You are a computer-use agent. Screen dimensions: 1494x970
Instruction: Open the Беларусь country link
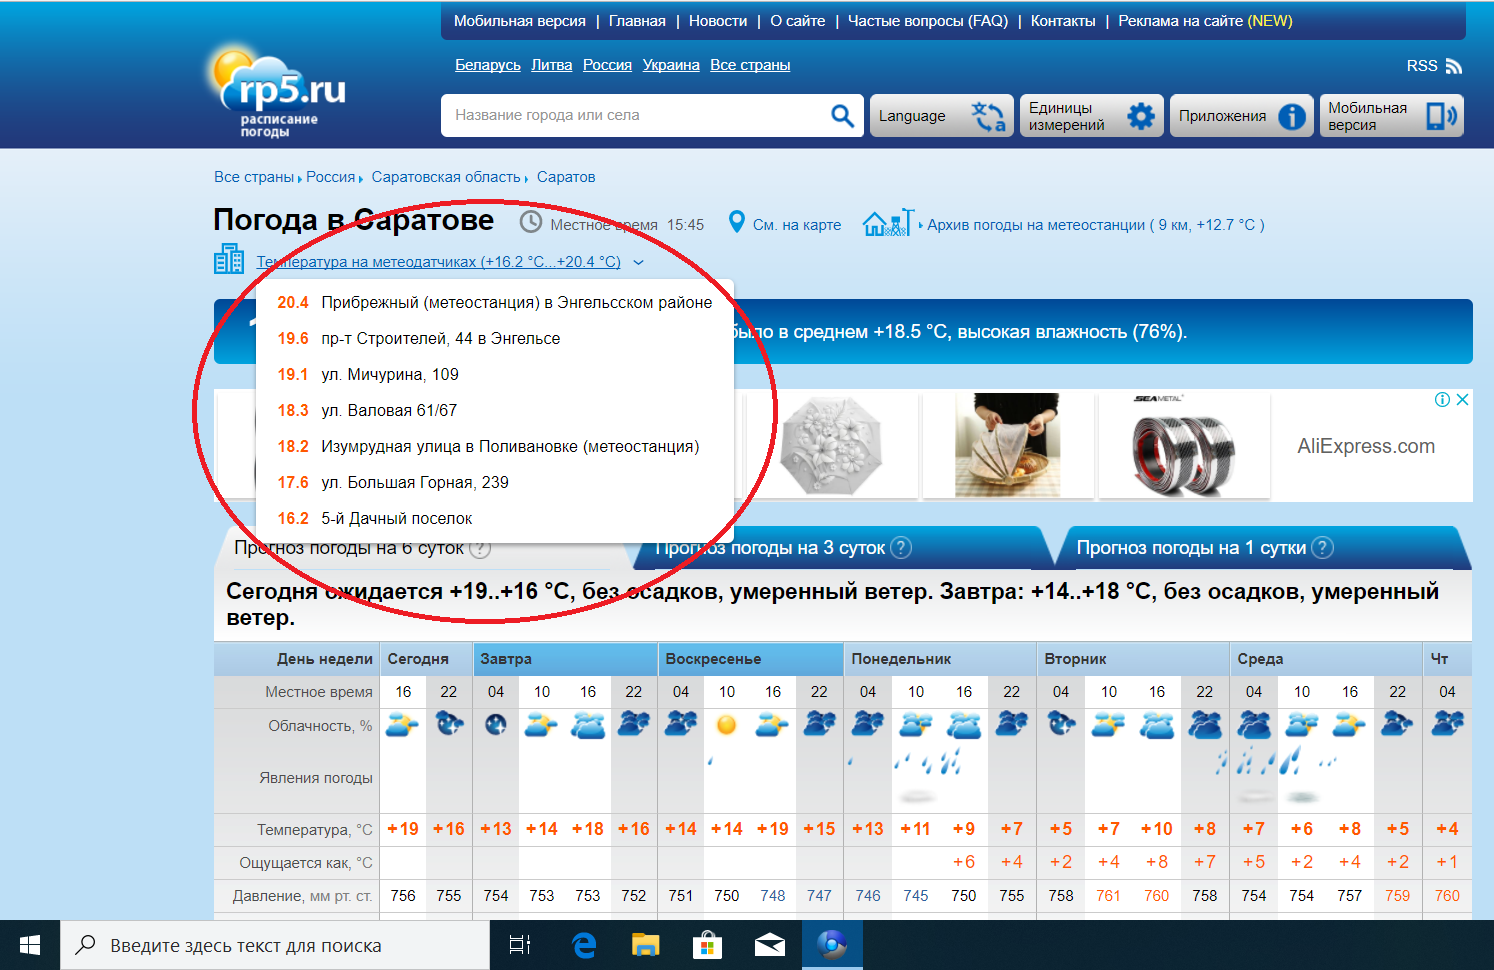click(x=487, y=65)
